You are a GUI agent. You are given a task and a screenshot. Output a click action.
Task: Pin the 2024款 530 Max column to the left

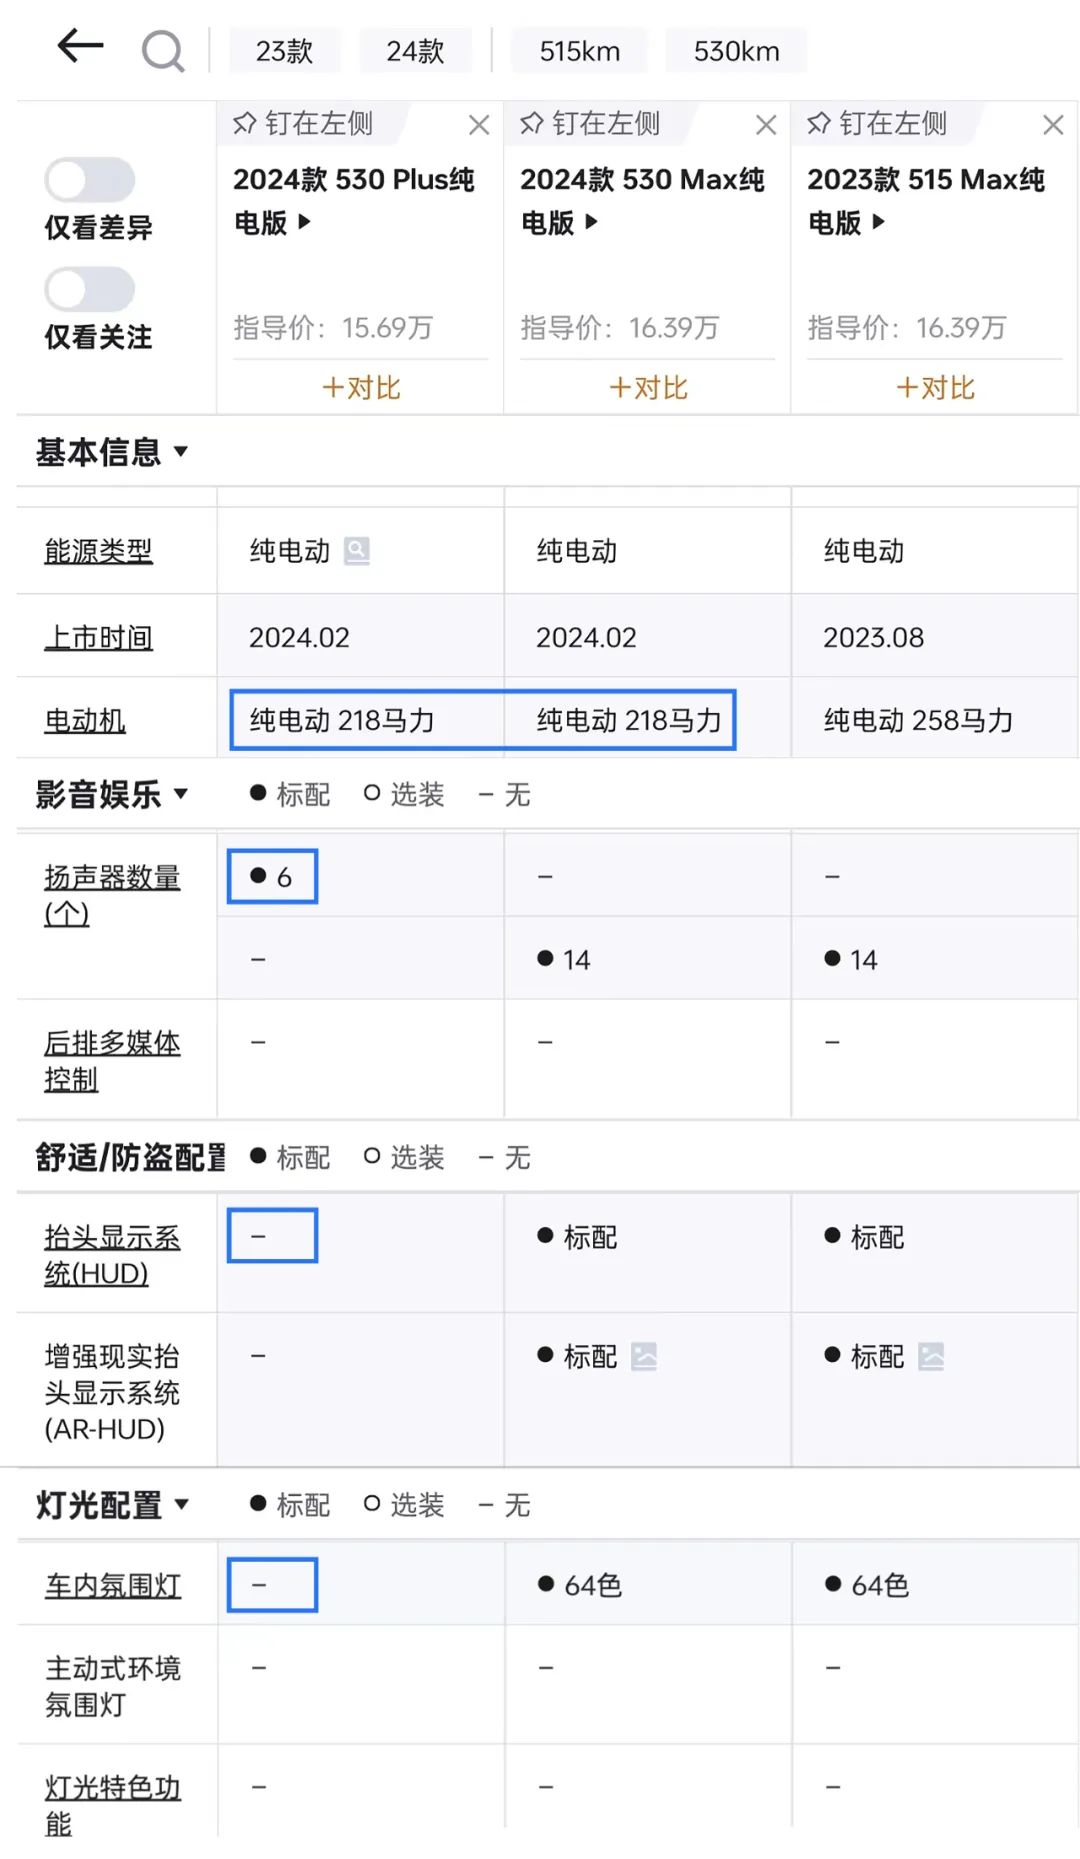(x=590, y=123)
